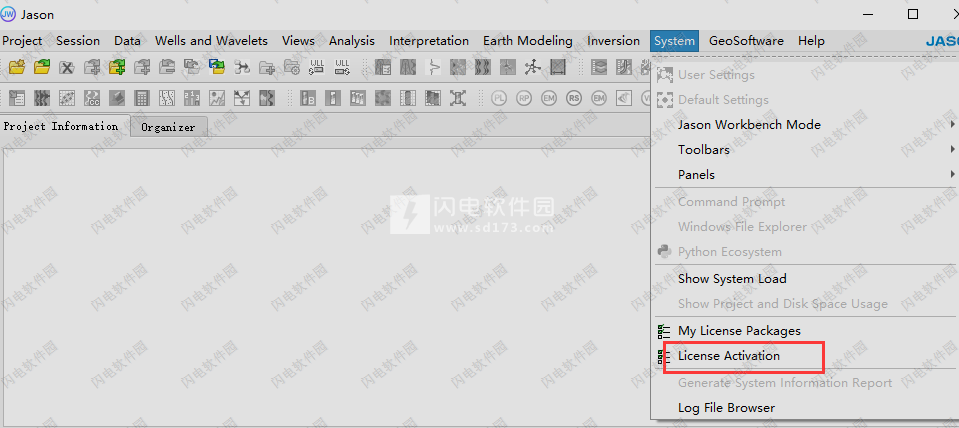959x428 pixels.
Task: Click the RS circle icon
Action: pyautogui.click(x=574, y=98)
